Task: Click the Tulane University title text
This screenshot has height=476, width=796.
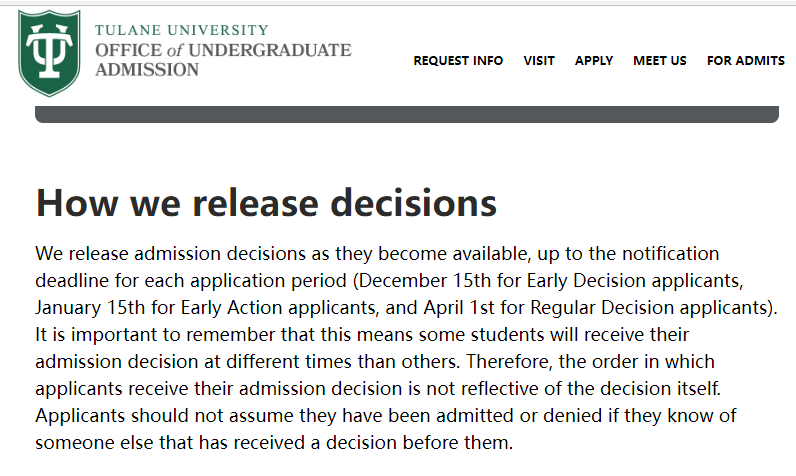Action: pyautogui.click(x=181, y=30)
